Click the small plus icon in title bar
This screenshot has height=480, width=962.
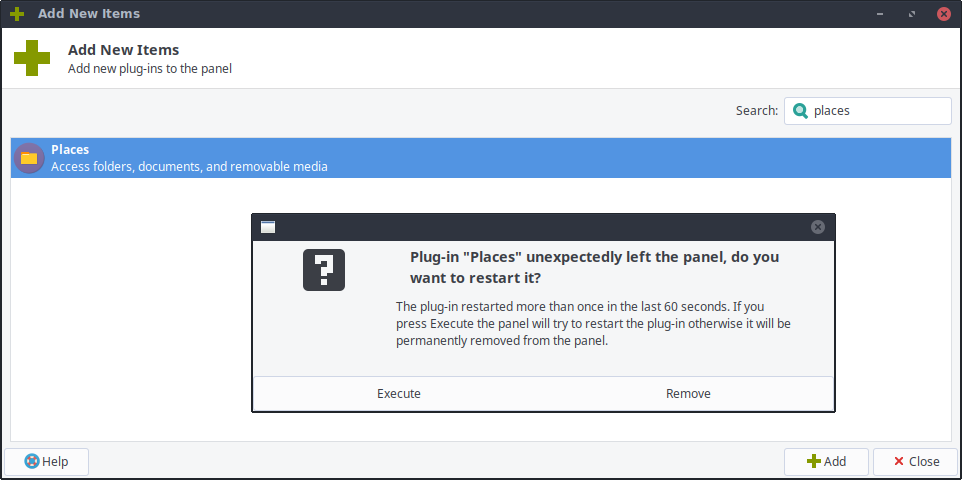tap(17, 14)
